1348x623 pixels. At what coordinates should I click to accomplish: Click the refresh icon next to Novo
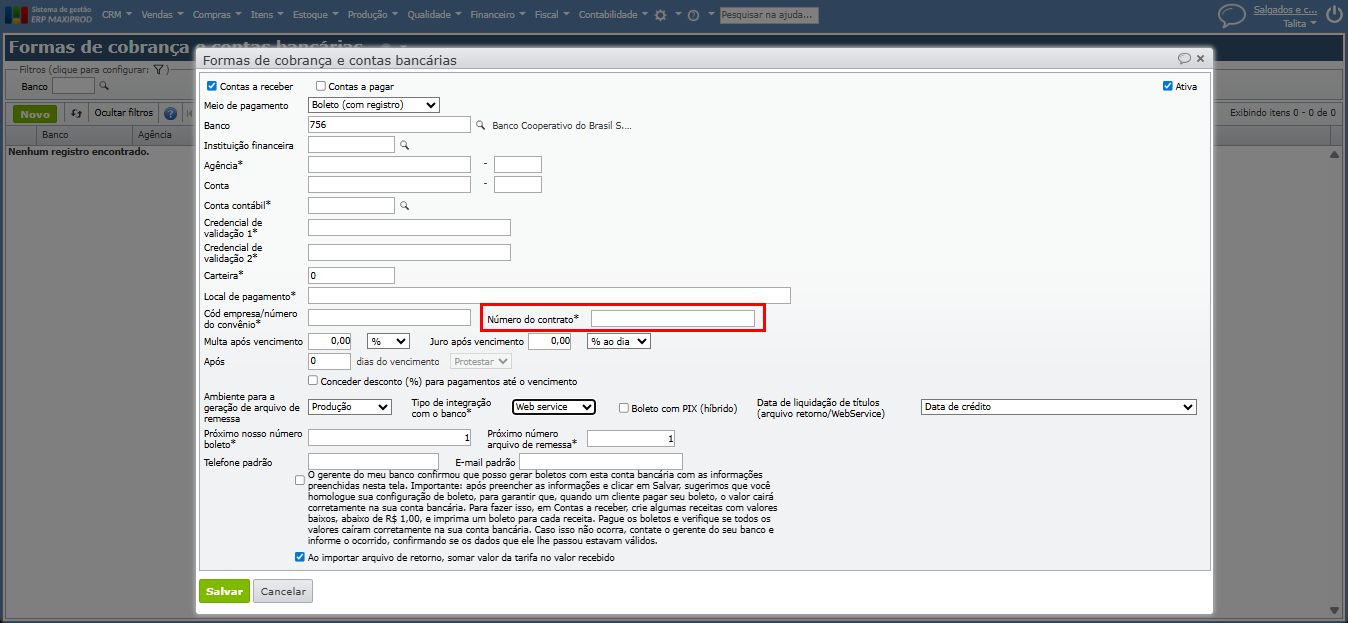(x=75, y=114)
